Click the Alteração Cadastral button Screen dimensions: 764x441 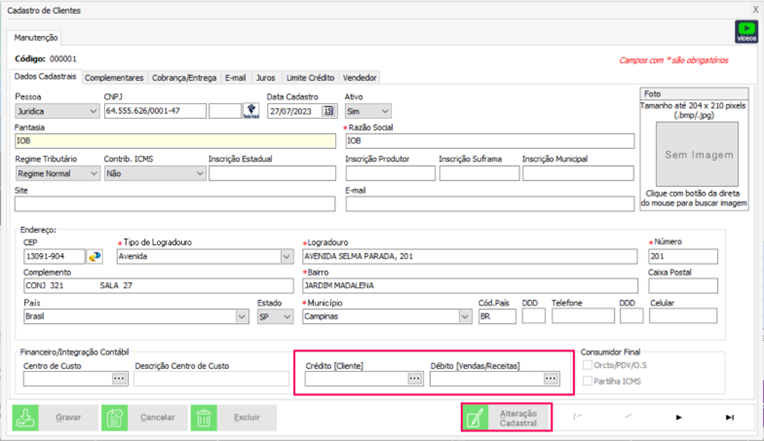point(505,418)
